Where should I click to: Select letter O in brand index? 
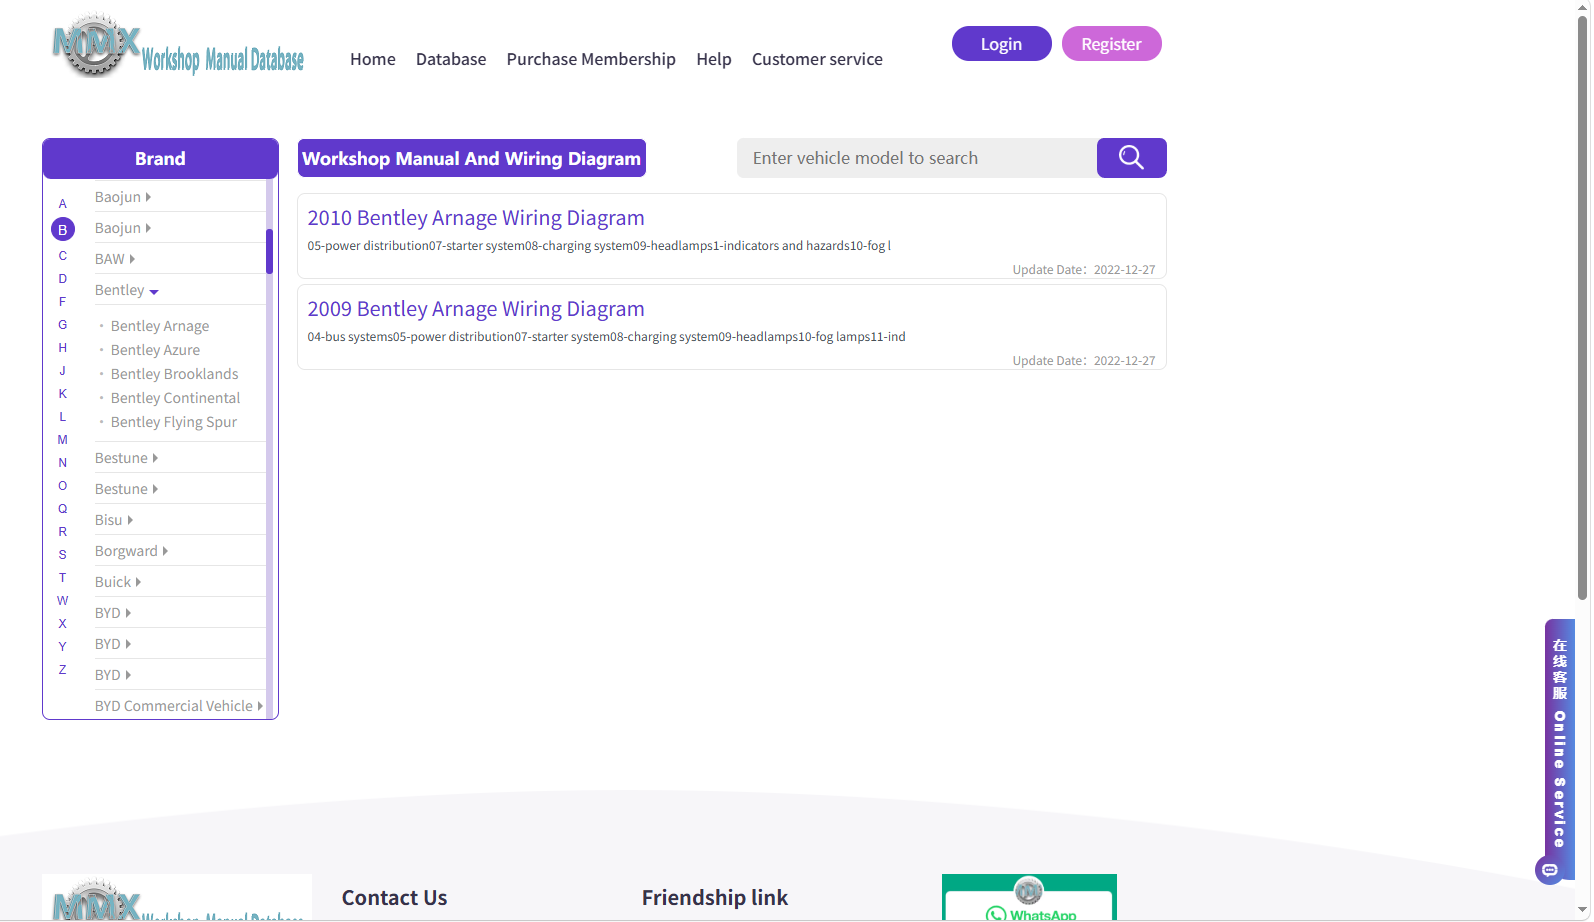coord(62,486)
